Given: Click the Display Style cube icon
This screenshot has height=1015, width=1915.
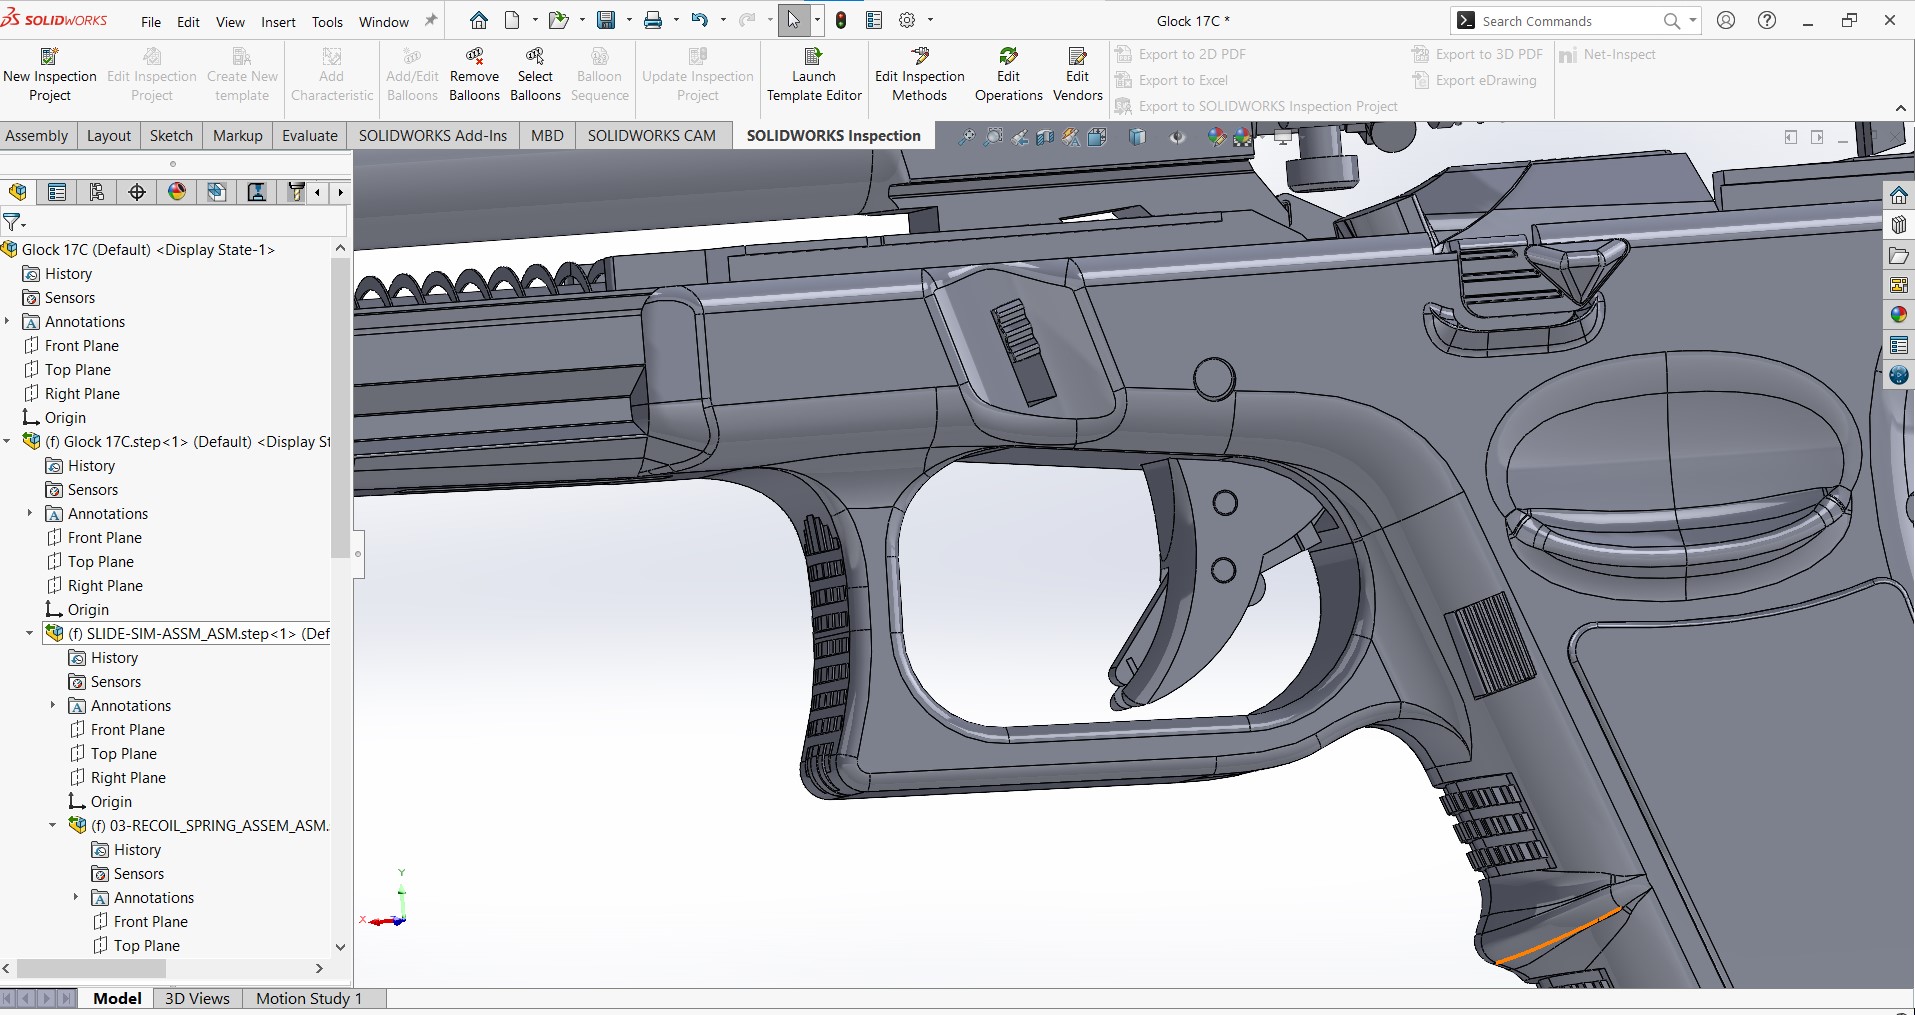Looking at the screenshot, I should pyautogui.click(x=1137, y=137).
